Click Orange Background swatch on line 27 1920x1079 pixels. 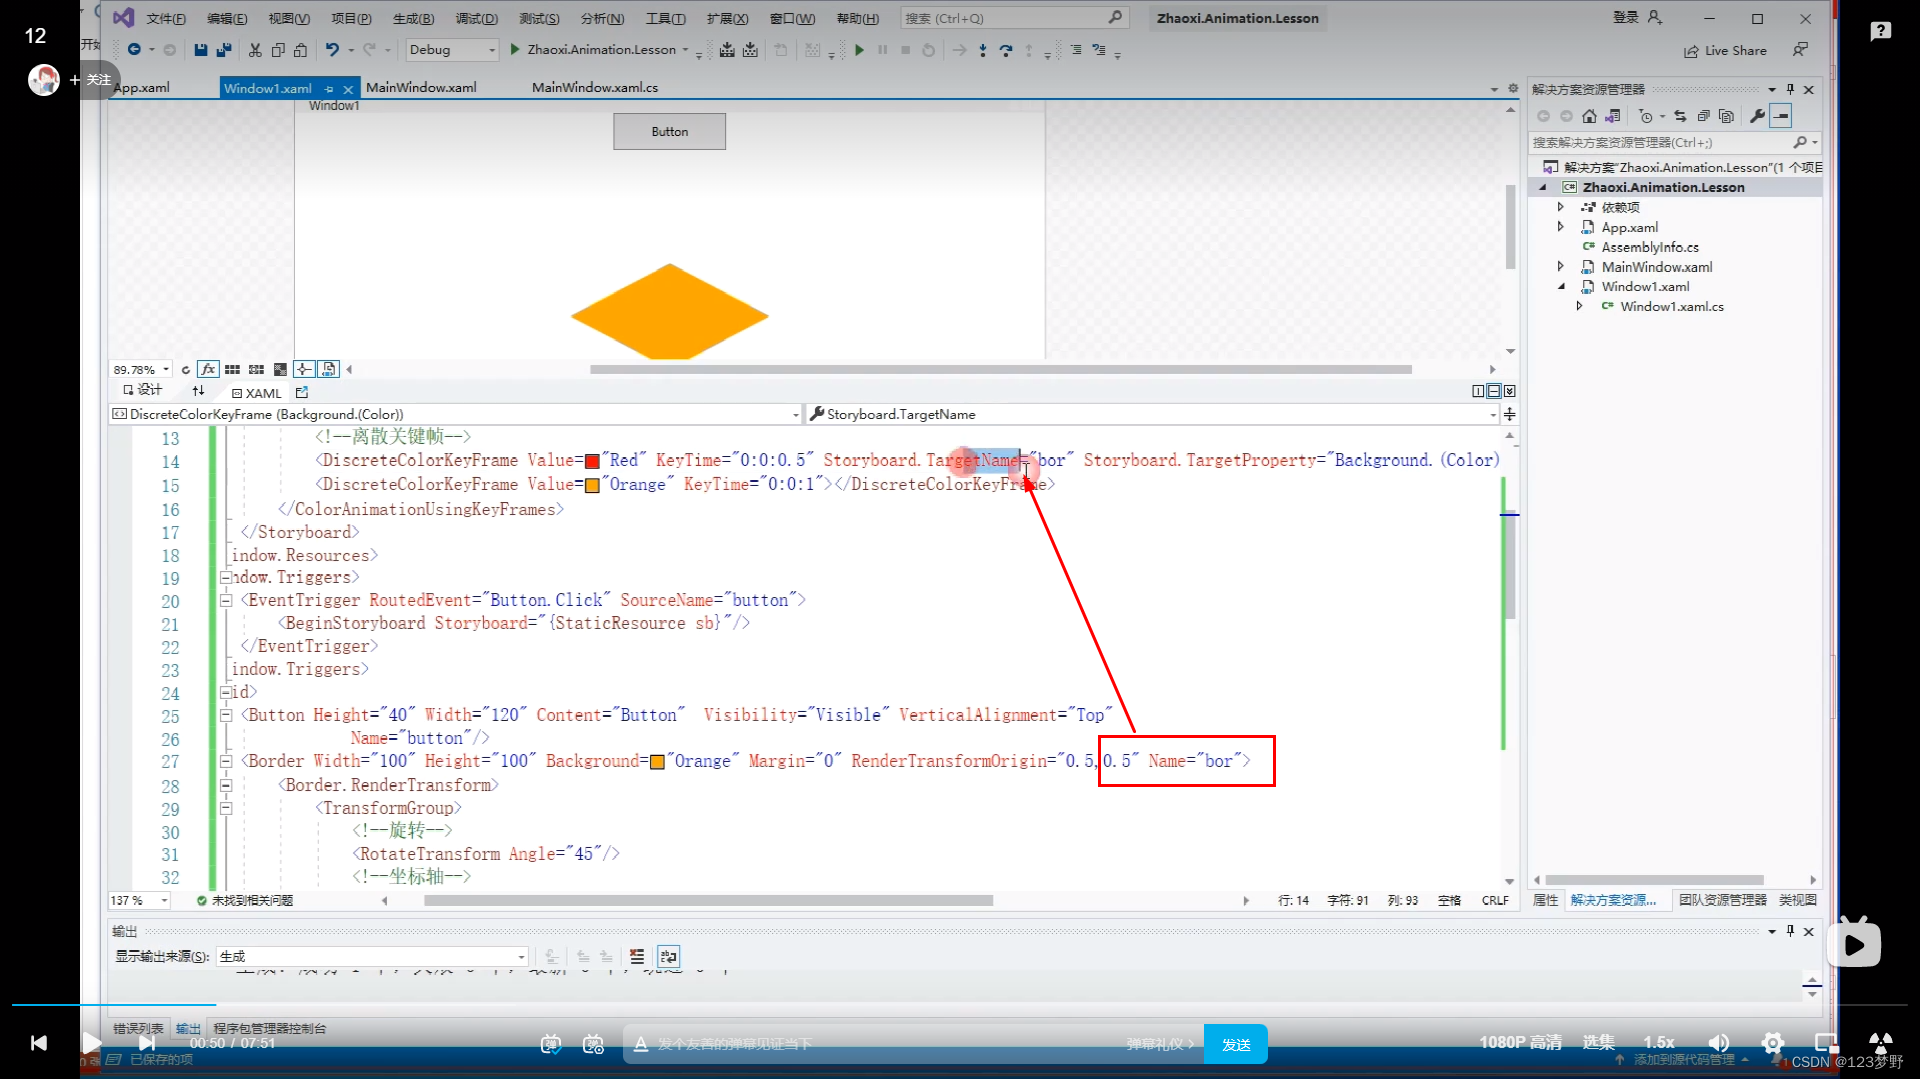coord(657,762)
